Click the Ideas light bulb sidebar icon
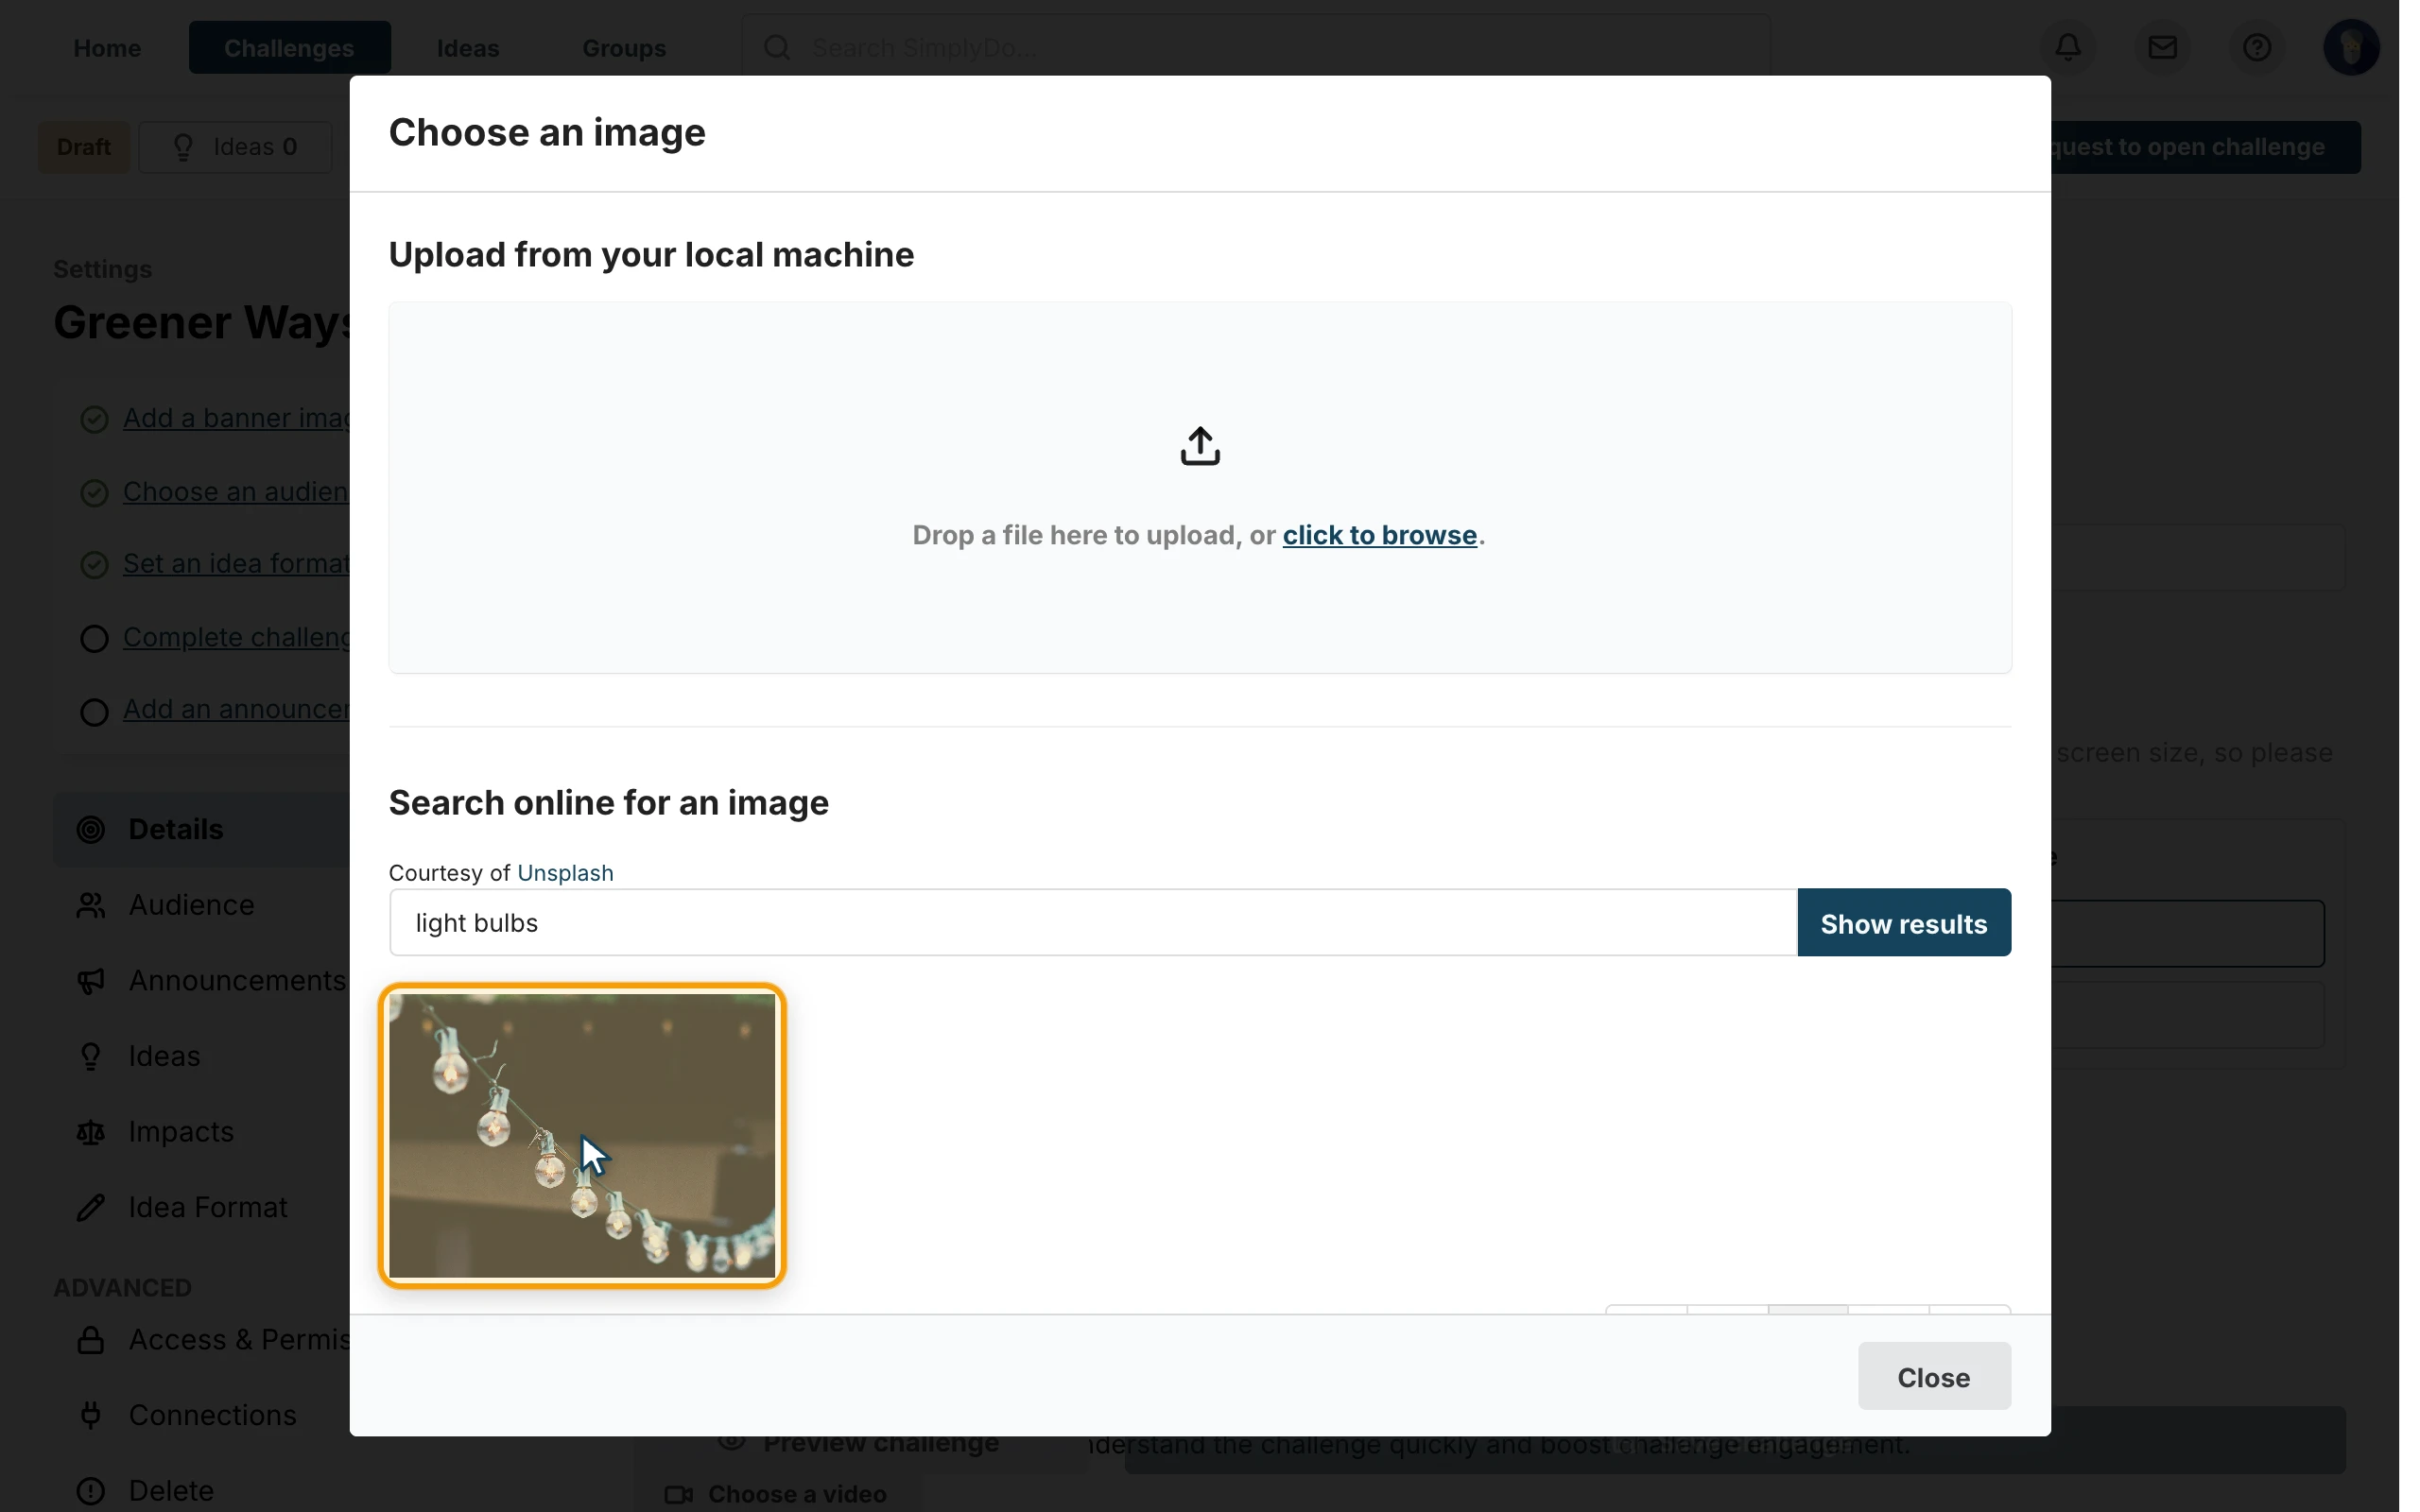 point(91,1056)
